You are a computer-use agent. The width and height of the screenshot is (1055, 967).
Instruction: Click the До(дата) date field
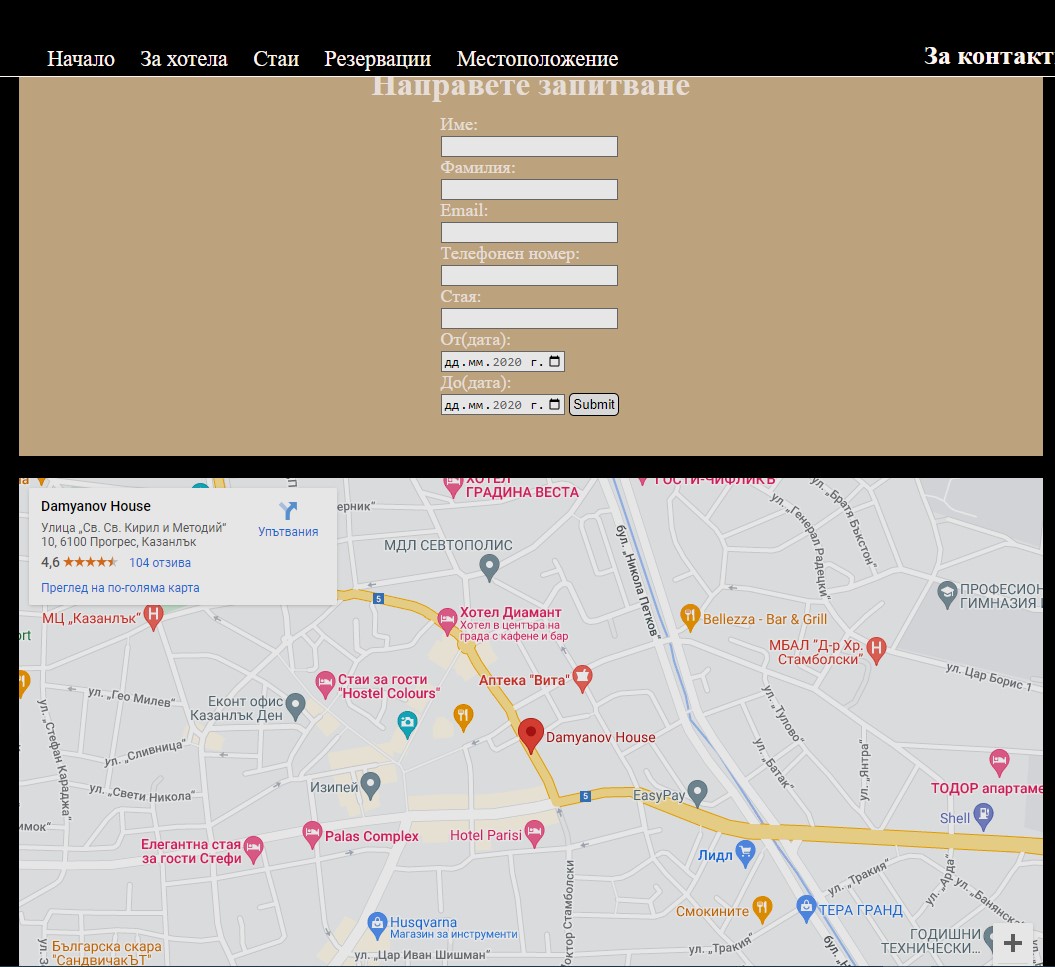point(502,404)
